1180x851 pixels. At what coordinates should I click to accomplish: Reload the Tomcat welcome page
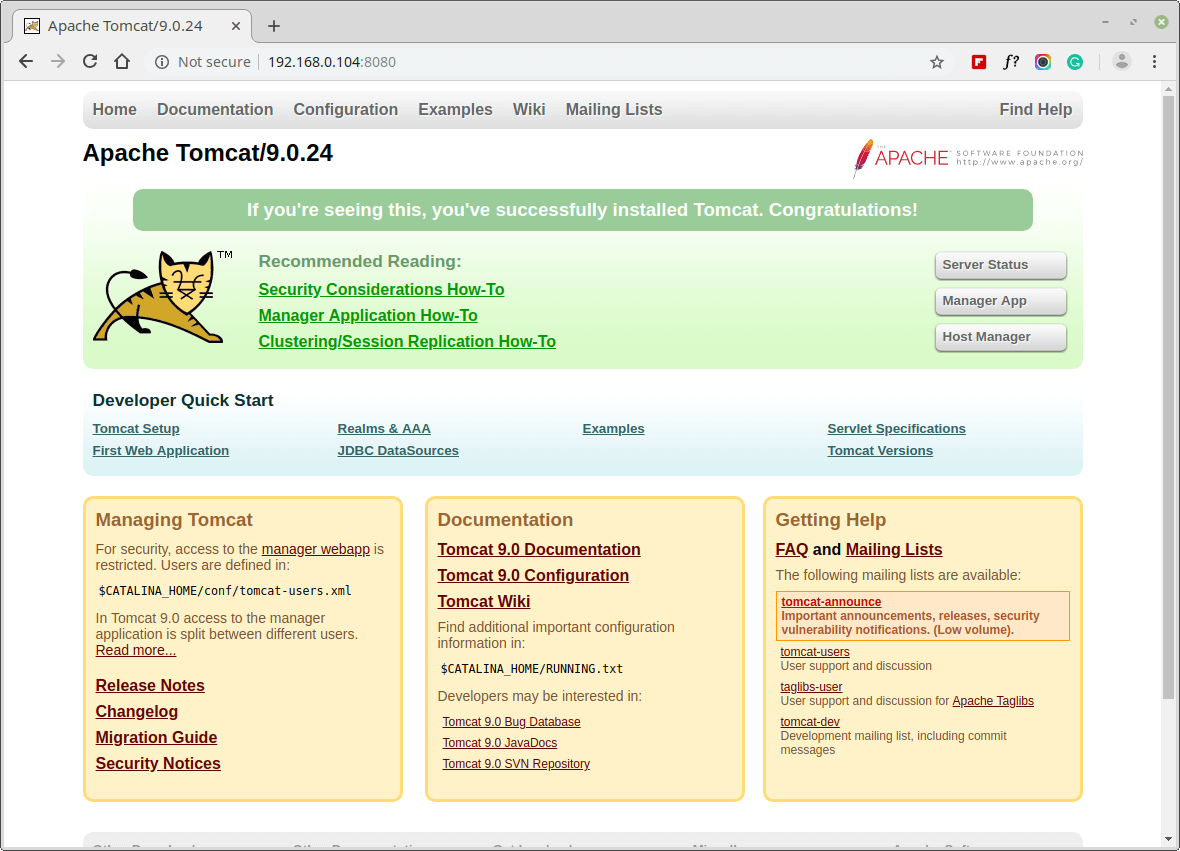(90, 61)
